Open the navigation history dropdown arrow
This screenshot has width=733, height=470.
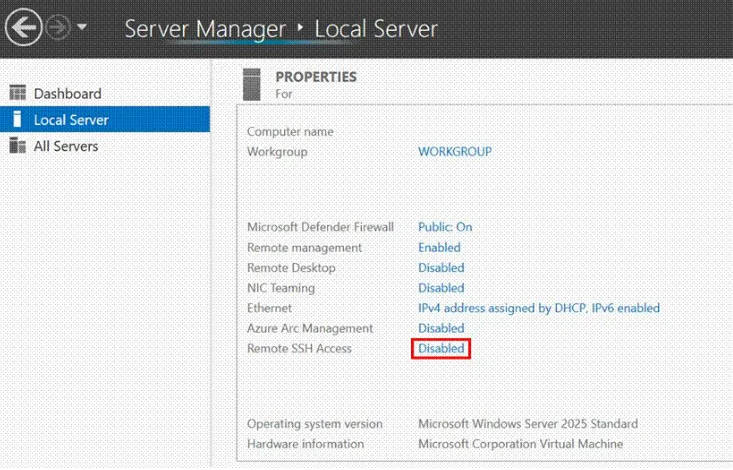pos(82,27)
